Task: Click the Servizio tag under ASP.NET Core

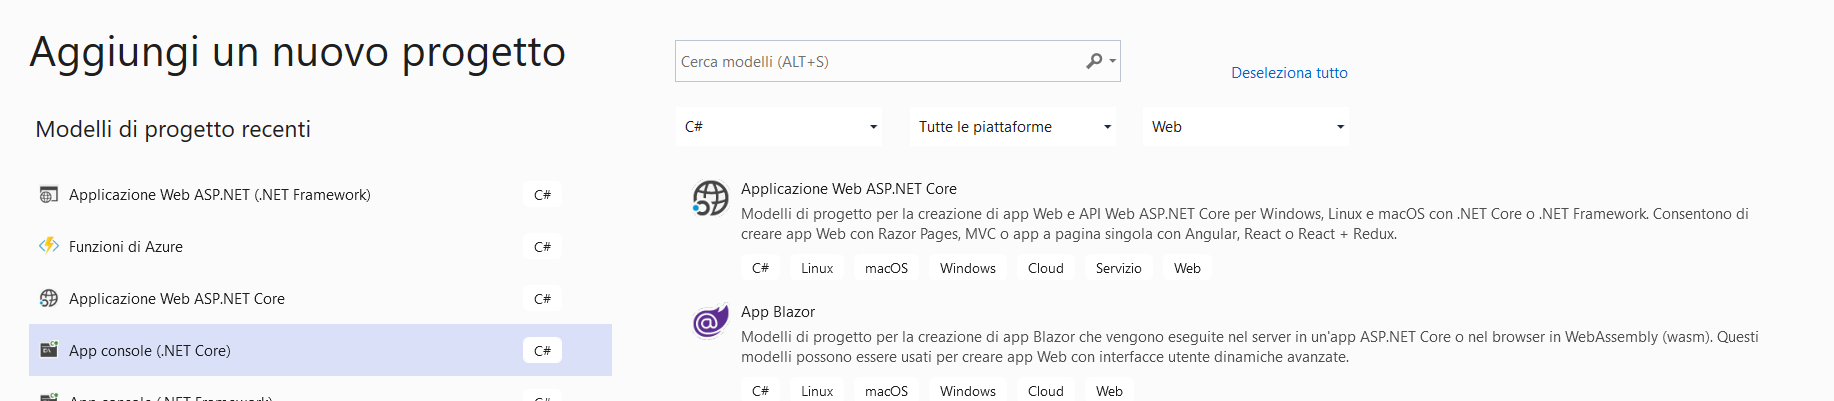Action: point(1118,268)
